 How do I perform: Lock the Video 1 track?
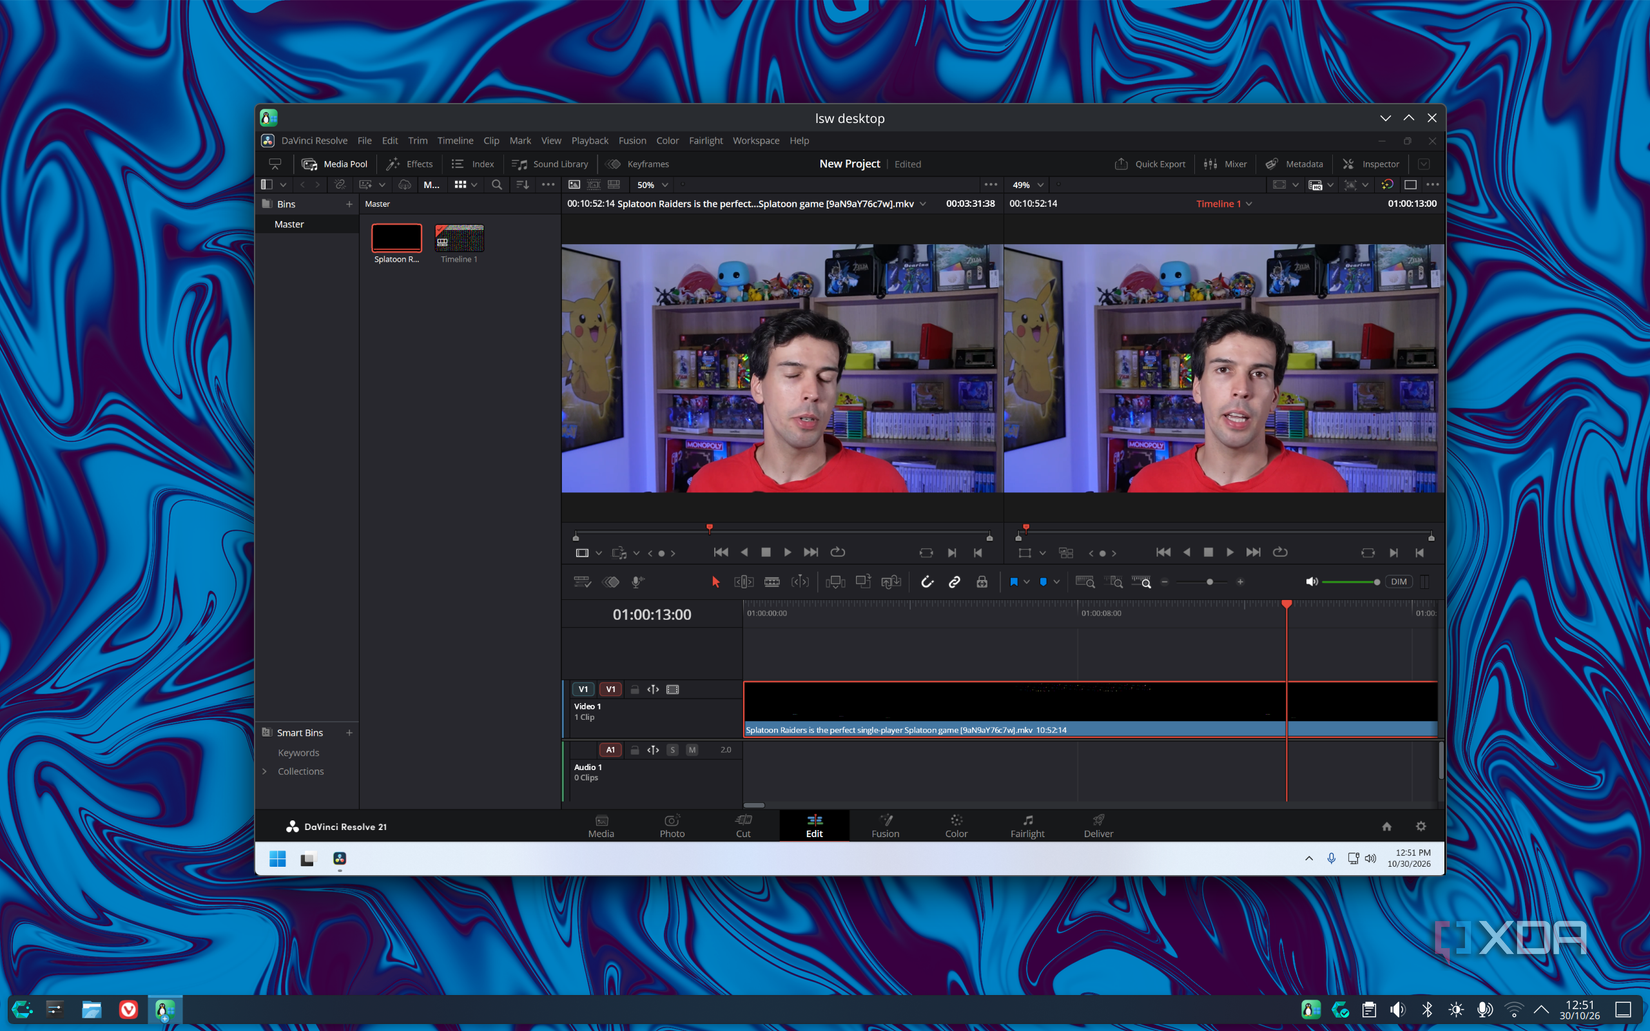coord(634,689)
